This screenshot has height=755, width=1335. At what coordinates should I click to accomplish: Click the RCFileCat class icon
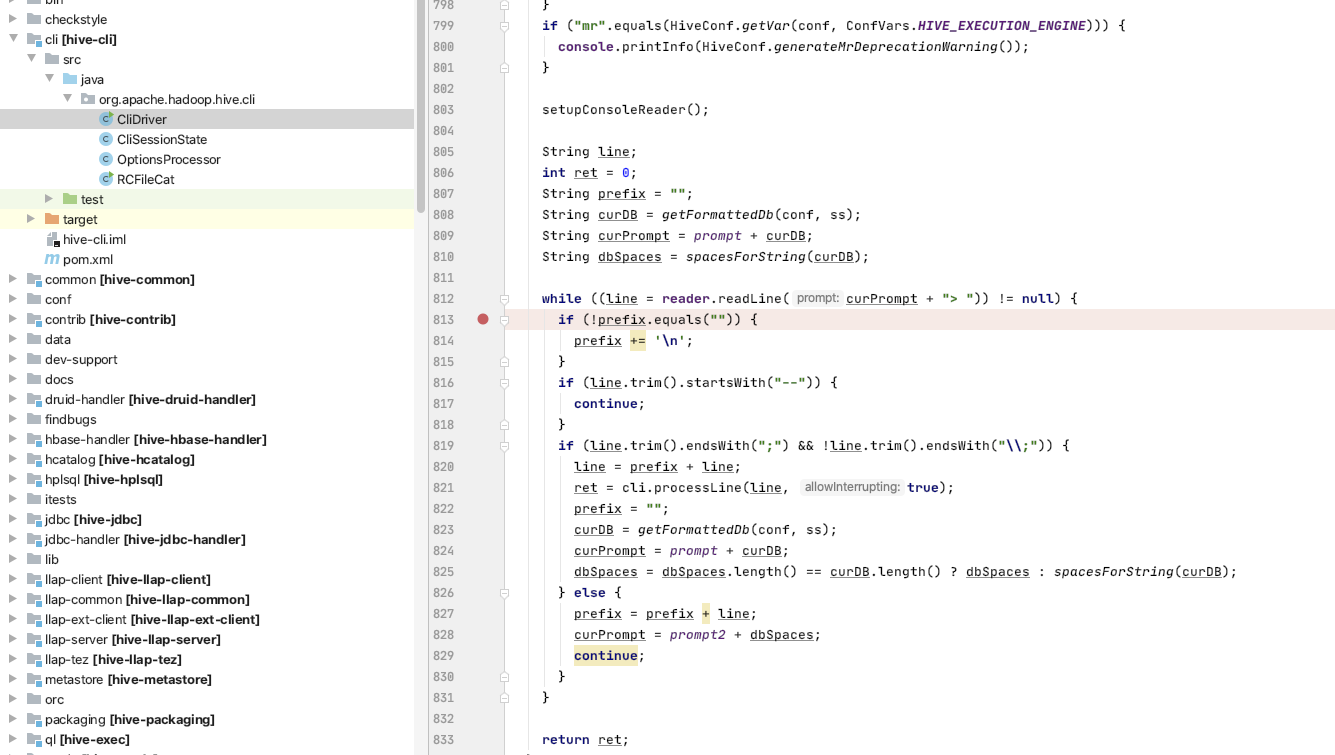pyautogui.click(x=106, y=179)
